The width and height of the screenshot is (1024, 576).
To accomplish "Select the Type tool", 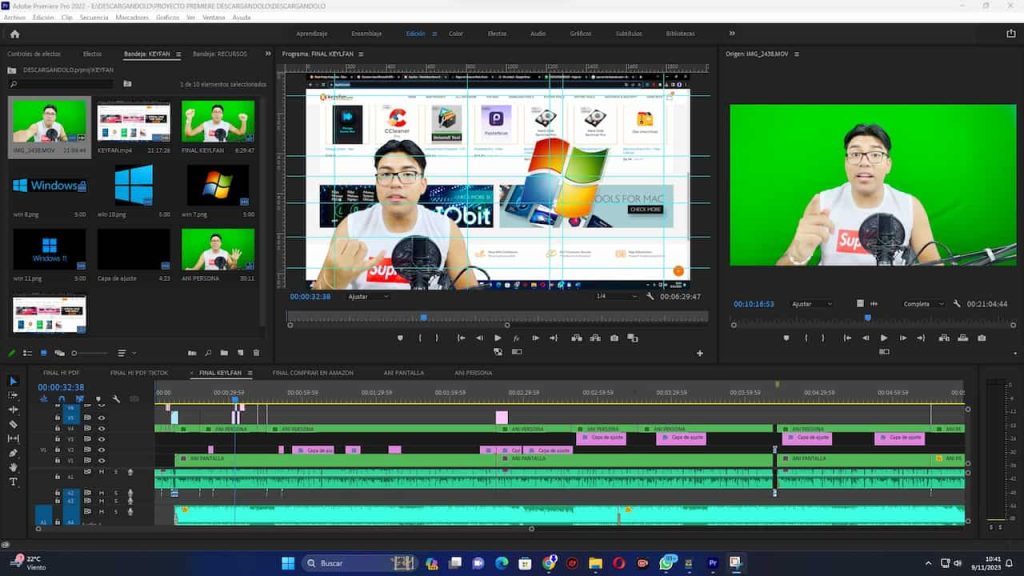I will (x=13, y=481).
